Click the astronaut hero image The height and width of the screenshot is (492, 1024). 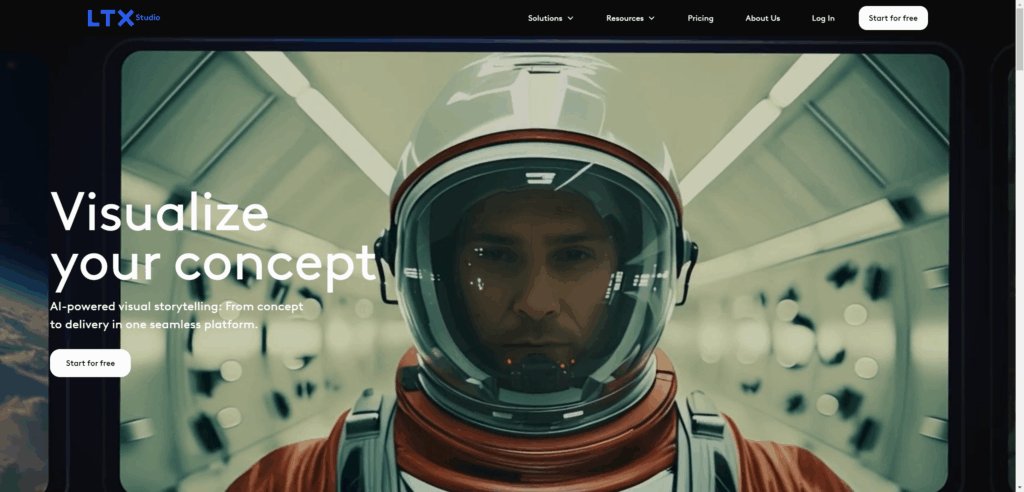click(x=534, y=271)
